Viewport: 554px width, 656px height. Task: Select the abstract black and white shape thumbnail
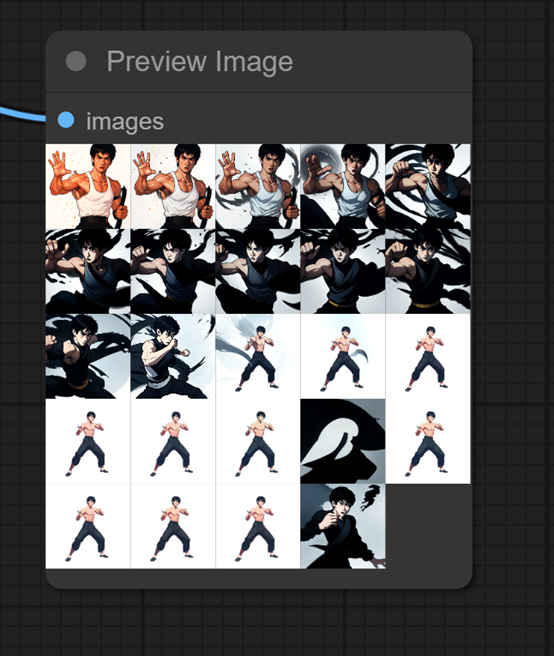click(x=343, y=441)
